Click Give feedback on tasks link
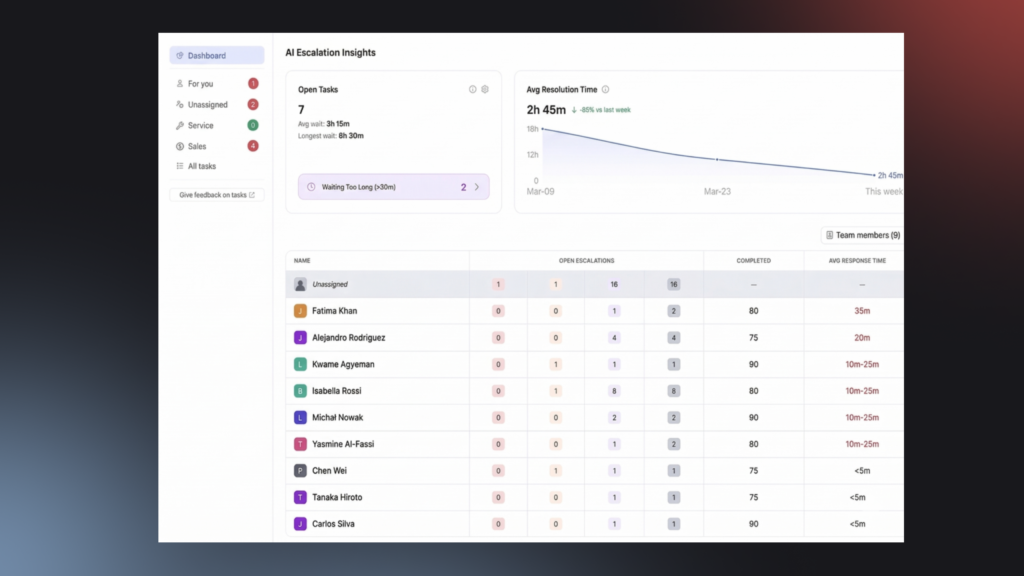The image size is (1024, 576). pos(216,195)
